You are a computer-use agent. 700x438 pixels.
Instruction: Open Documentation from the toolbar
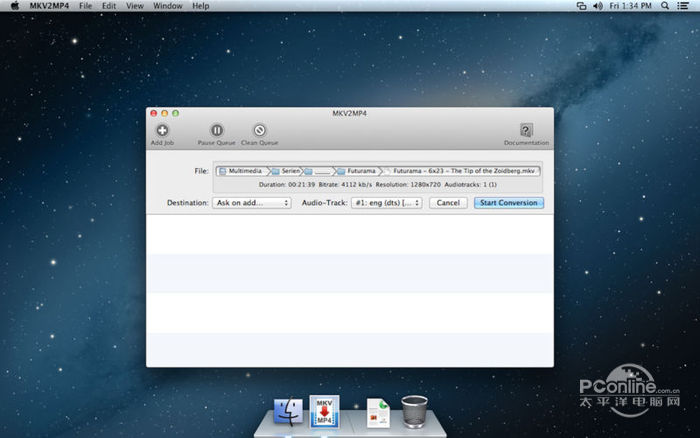[526, 131]
